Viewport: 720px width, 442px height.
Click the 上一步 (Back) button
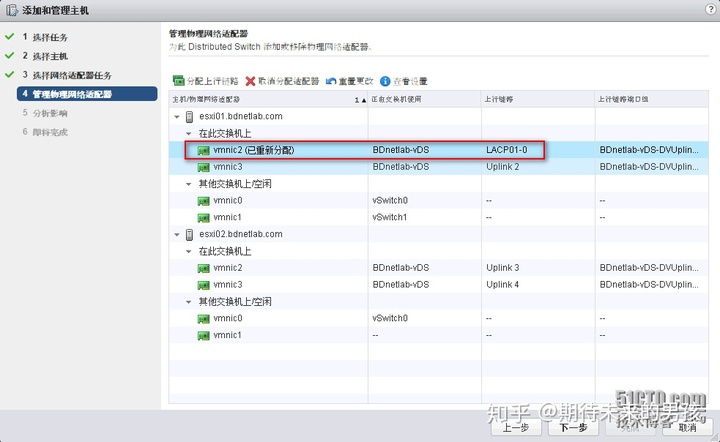(516, 428)
